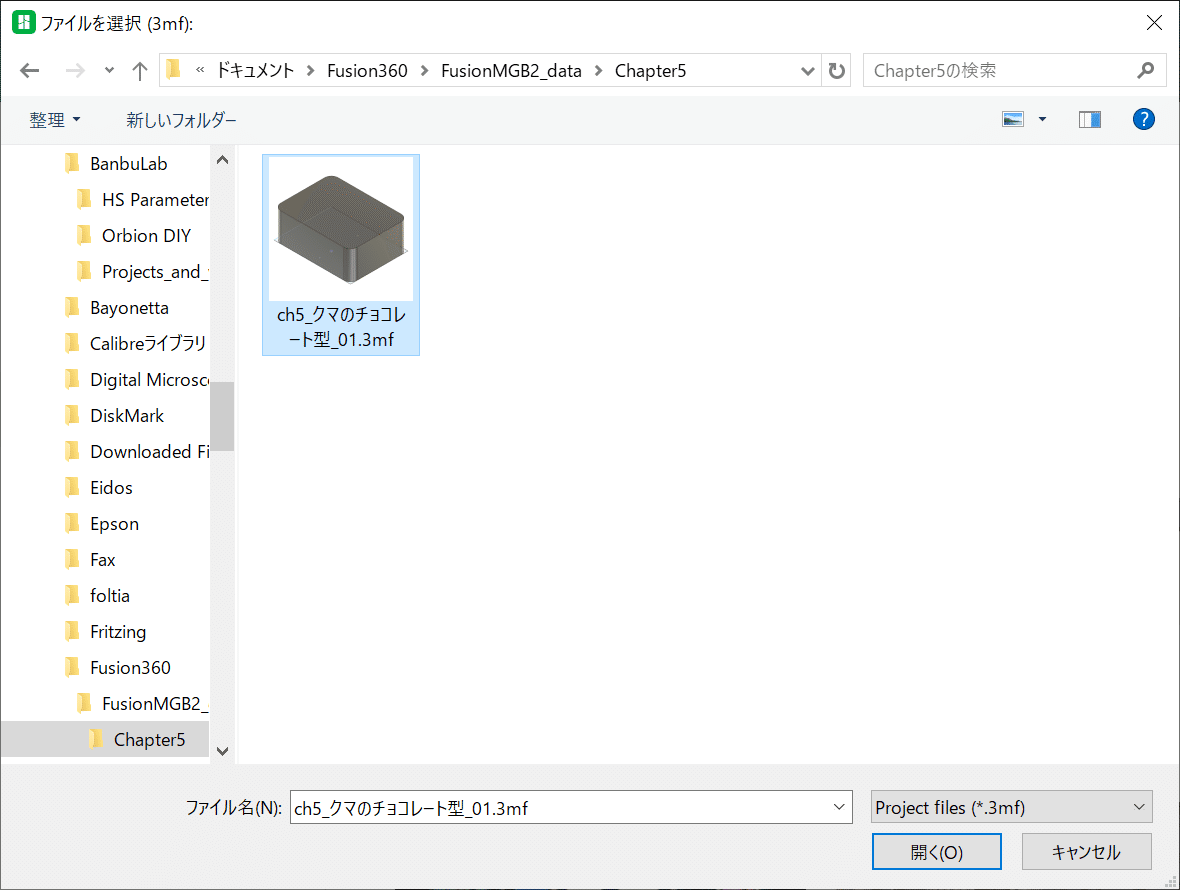Select Chapter5 folder in tree
1180x890 pixels.
click(148, 740)
